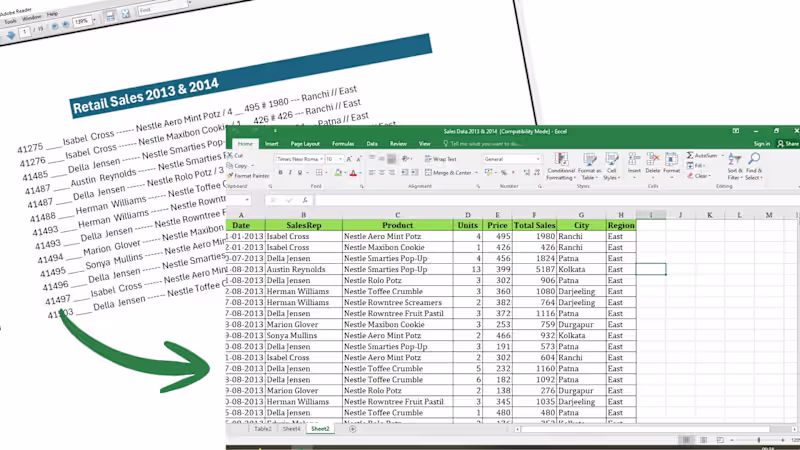The image size is (800, 450).
Task: Add a new sheet with plus button
Action: tap(353, 429)
